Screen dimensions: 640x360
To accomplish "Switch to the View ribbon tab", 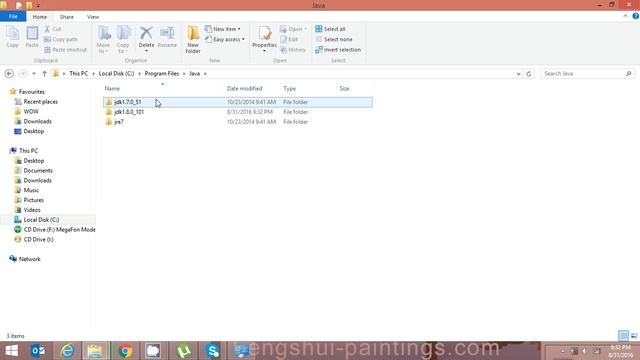I will click(93, 17).
